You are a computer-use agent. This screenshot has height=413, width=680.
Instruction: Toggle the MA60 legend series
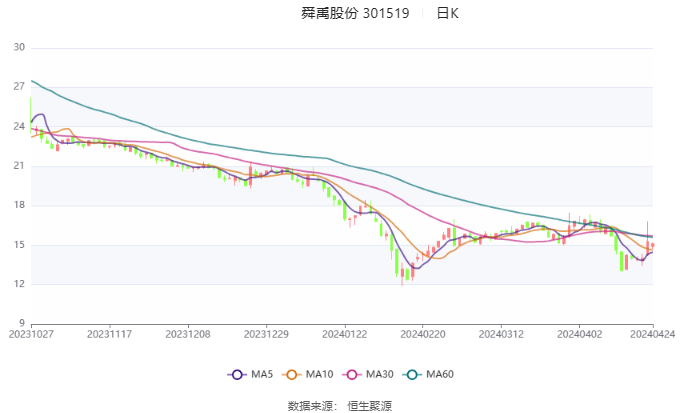pyautogui.click(x=428, y=374)
